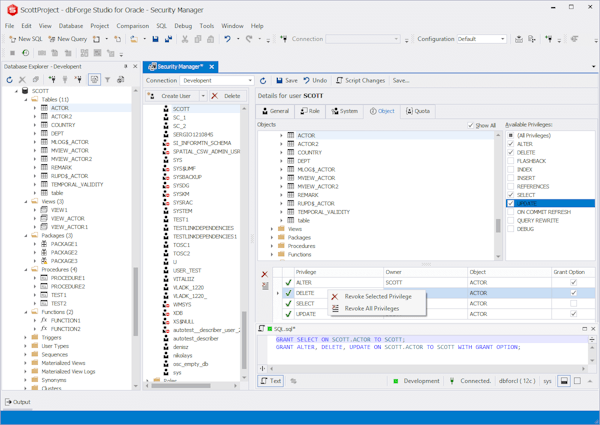Screen dimensions: 600x425
Task: Check the INSERT privilege checkbox
Action: click(x=510, y=178)
